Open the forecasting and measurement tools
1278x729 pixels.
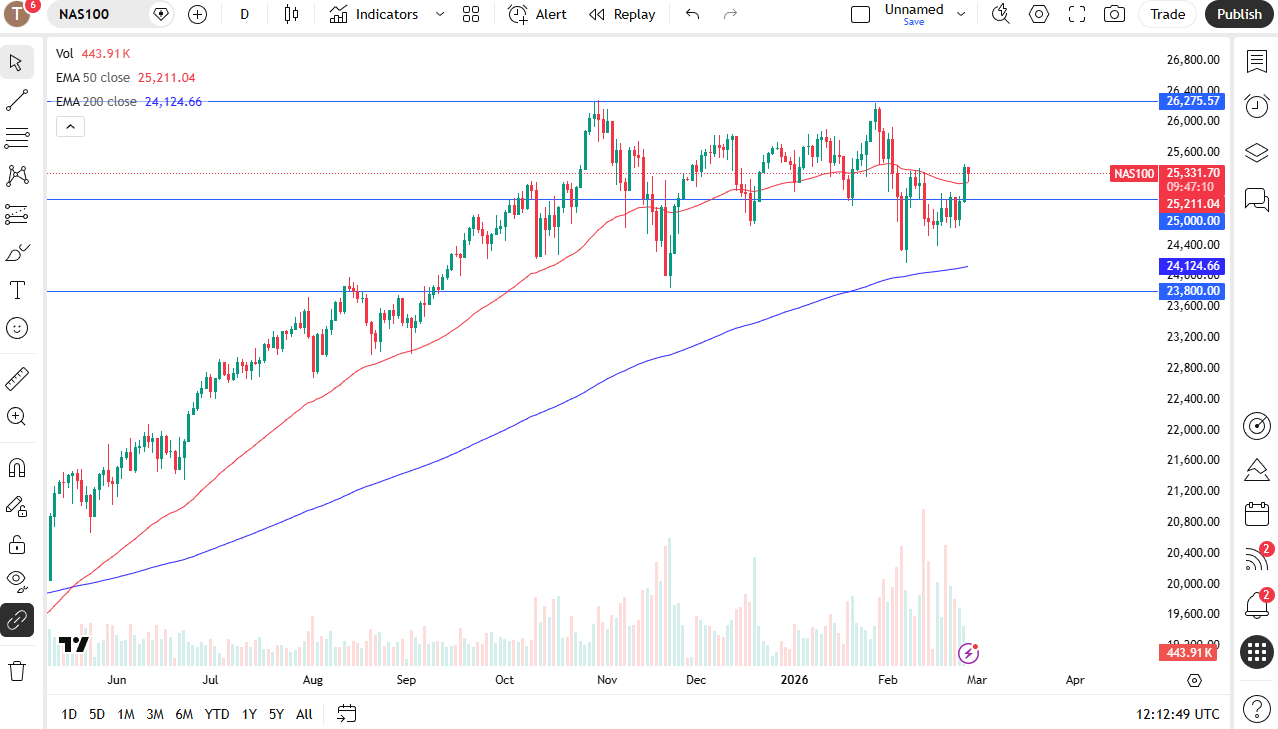(x=16, y=214)
